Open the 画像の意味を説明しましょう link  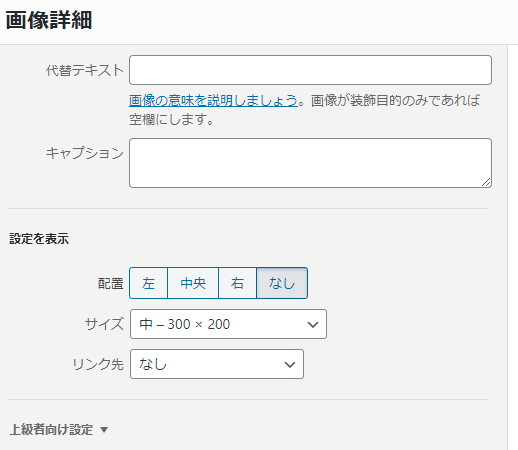213,100
